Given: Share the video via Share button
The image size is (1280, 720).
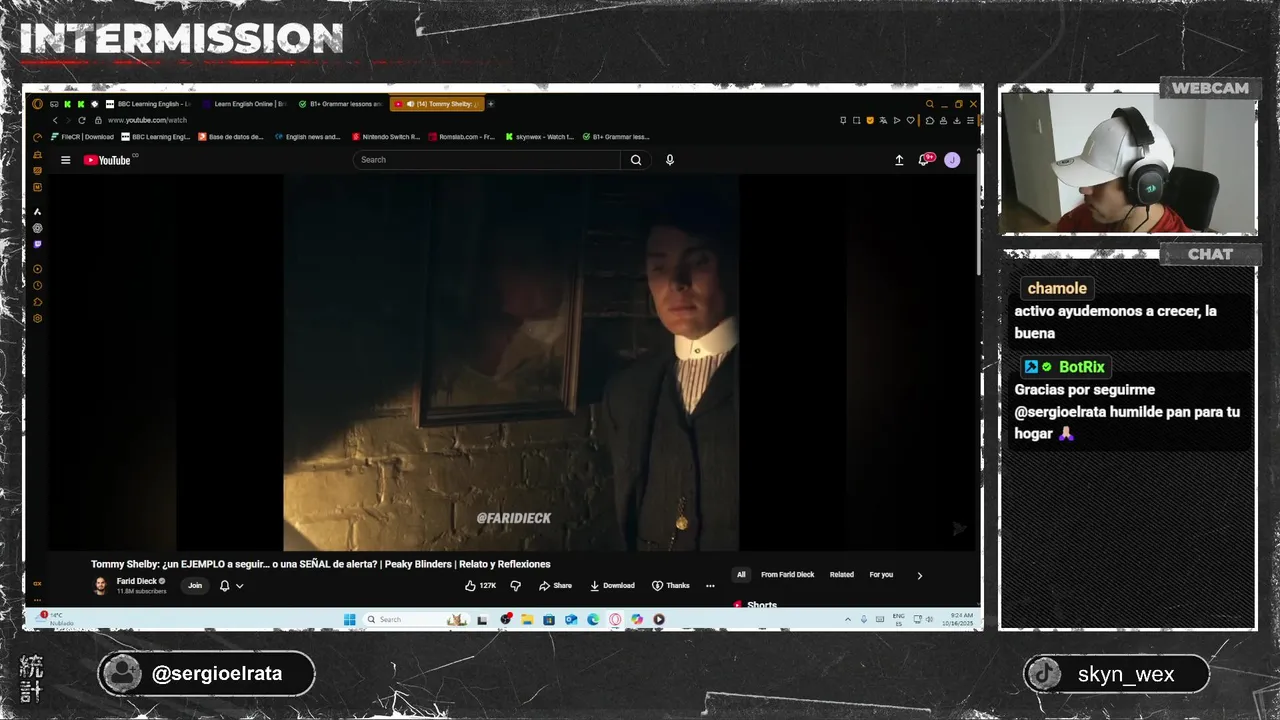Looking at the screenshot, I should click(555, 586).
